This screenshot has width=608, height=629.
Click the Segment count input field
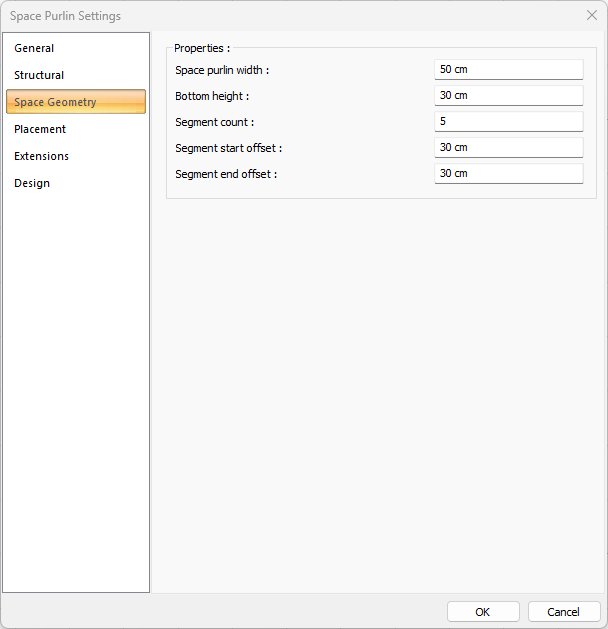click(508, 121)
